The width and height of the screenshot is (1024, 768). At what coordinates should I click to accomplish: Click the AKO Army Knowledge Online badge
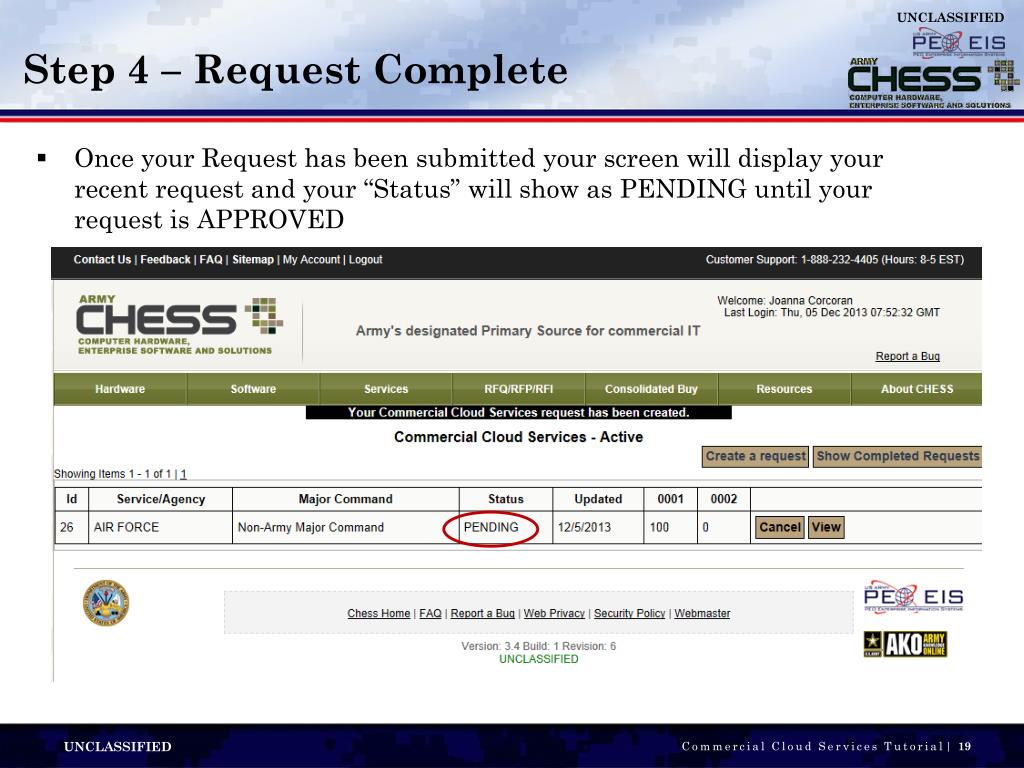tap(905, 644)
